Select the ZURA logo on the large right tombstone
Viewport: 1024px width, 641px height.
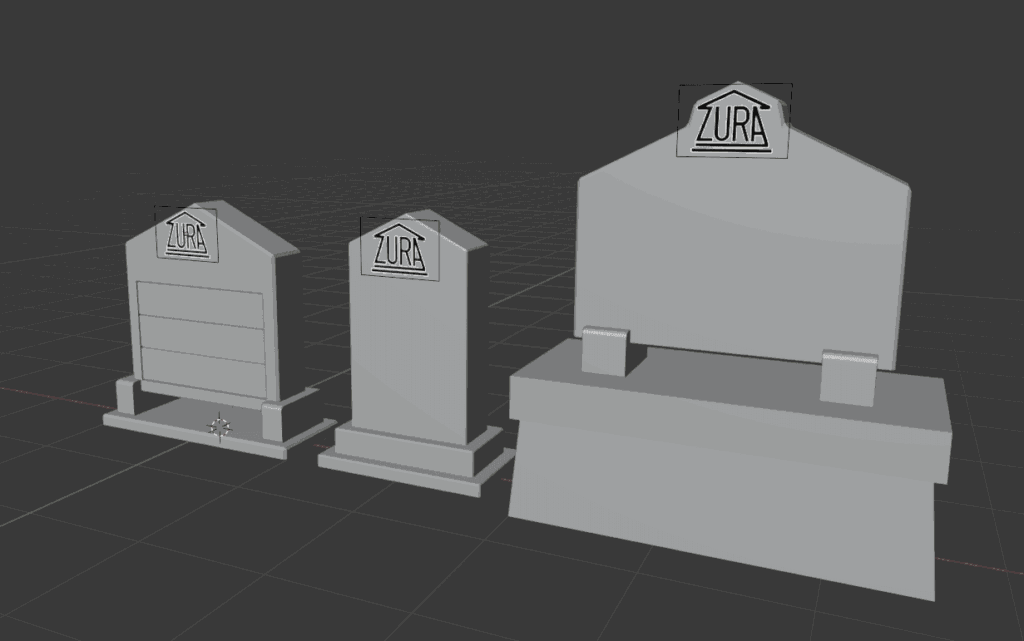[734, 122]
